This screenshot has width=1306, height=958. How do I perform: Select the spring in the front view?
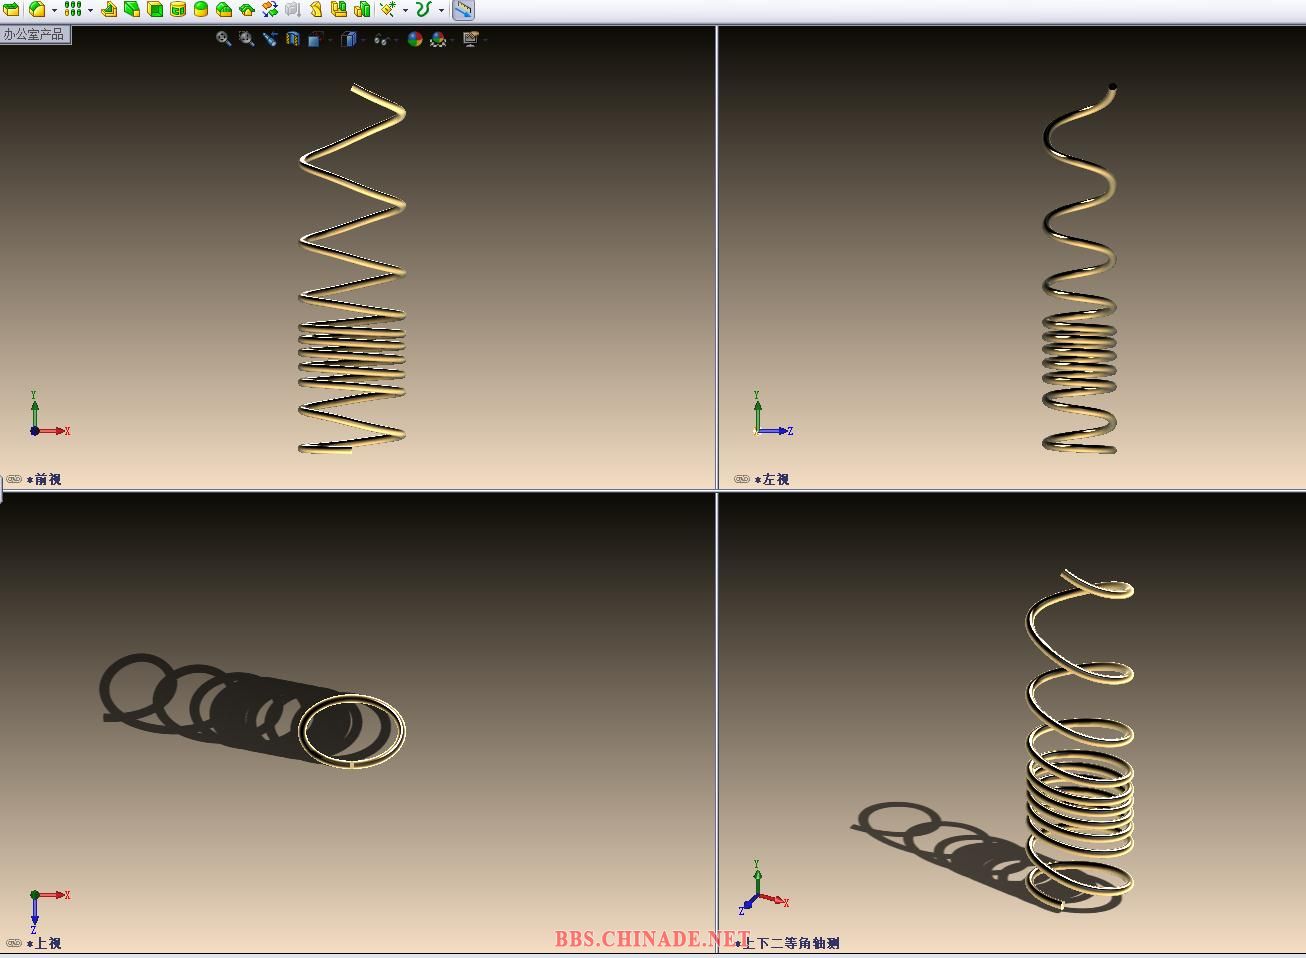[x=353, y=268]
